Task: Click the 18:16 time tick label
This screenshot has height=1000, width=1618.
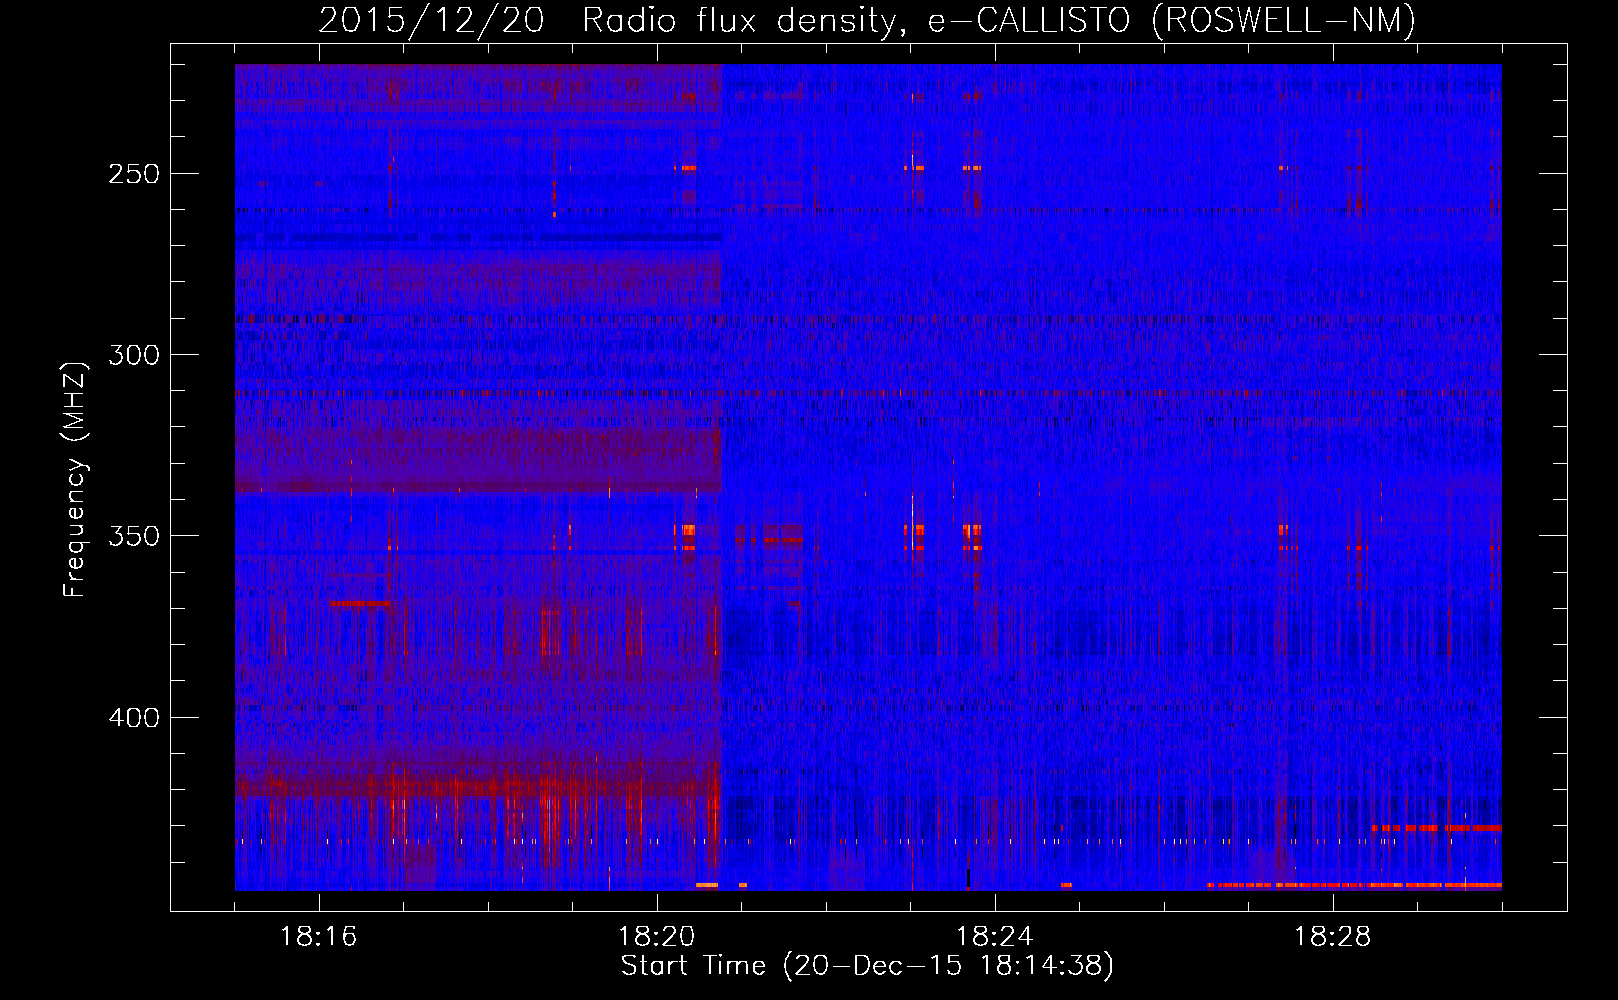Action: [x=319, y=937]
